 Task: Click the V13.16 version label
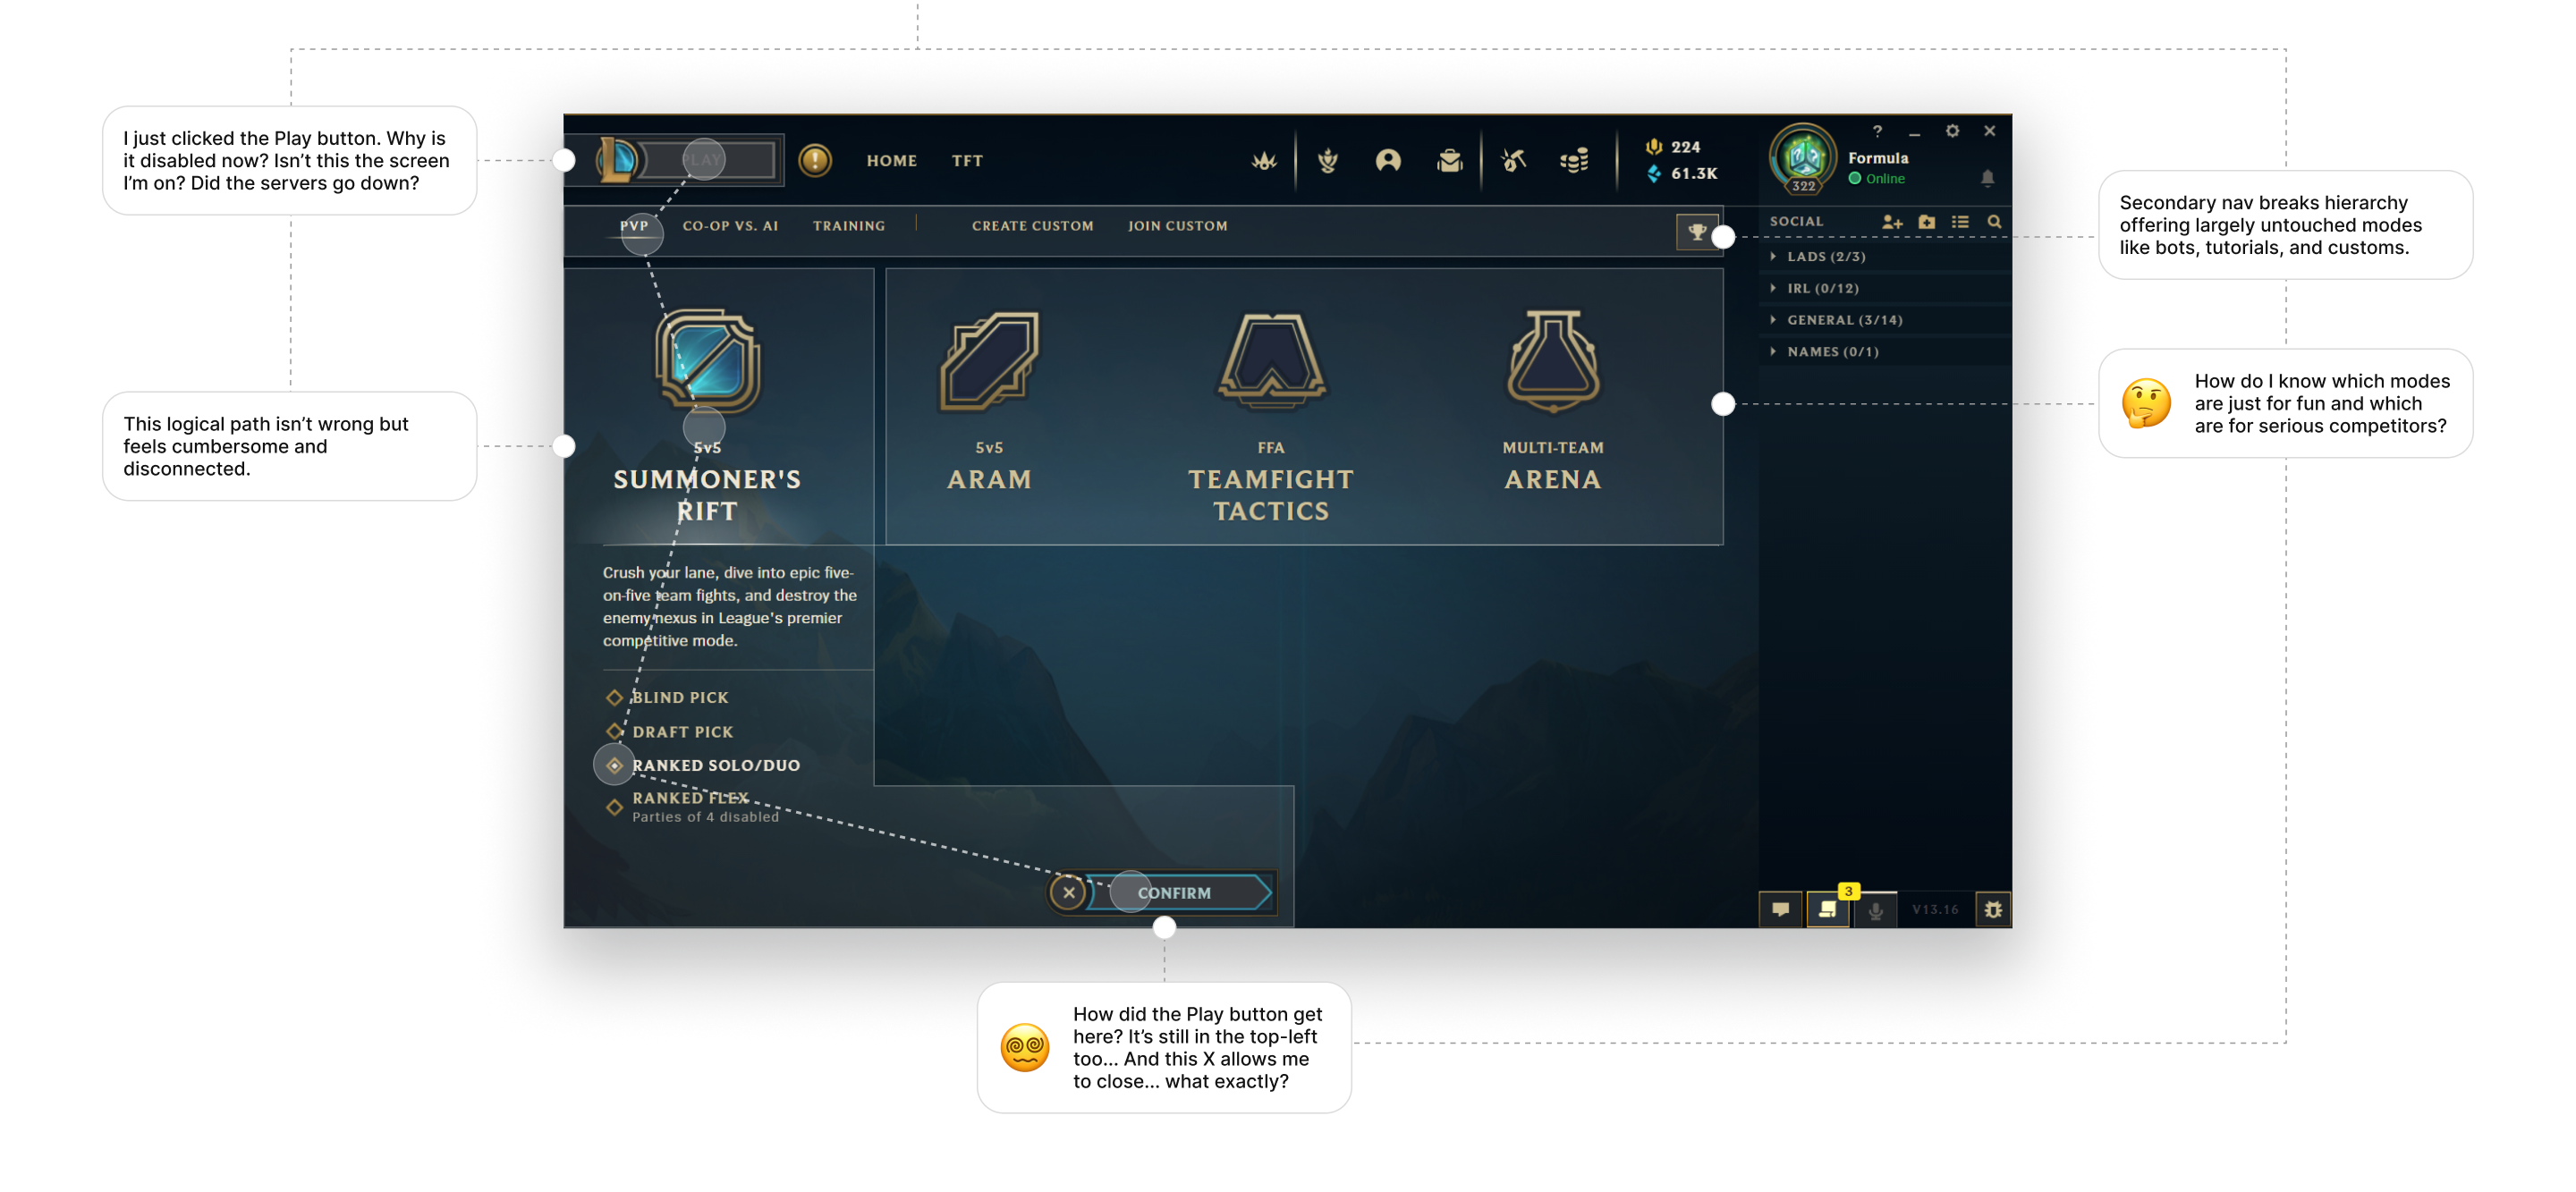(1934, 911)
